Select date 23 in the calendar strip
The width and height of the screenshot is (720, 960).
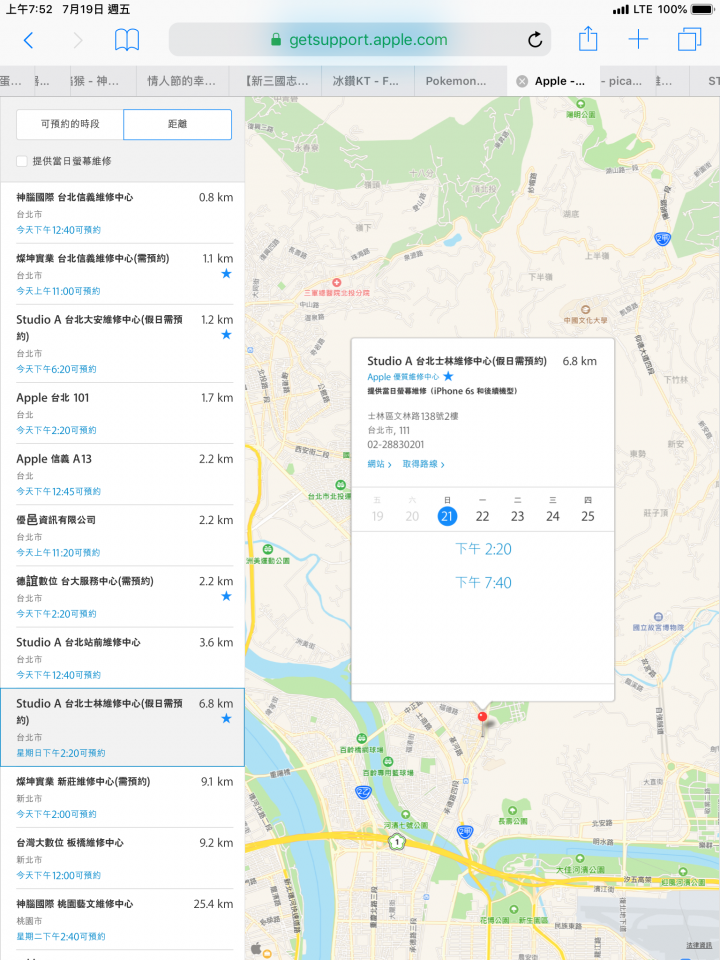(517, 516)
